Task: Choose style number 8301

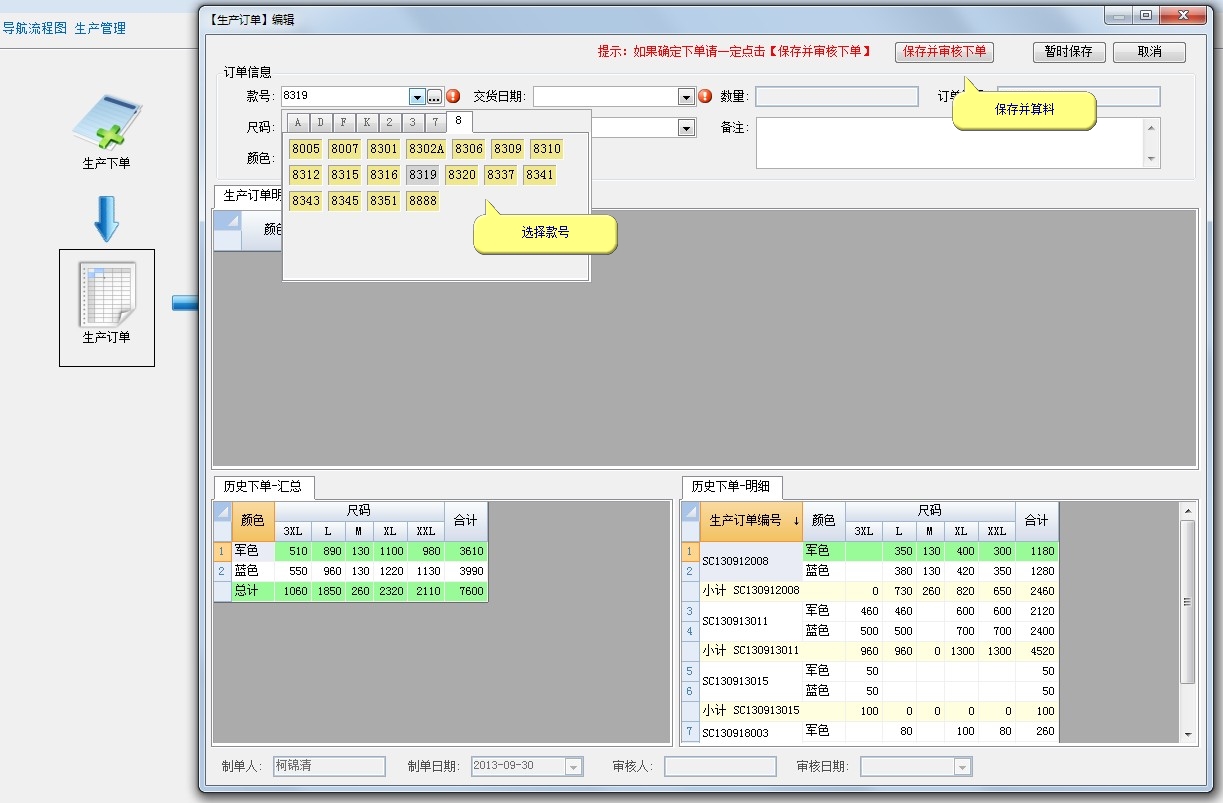Action: [384, 149]
